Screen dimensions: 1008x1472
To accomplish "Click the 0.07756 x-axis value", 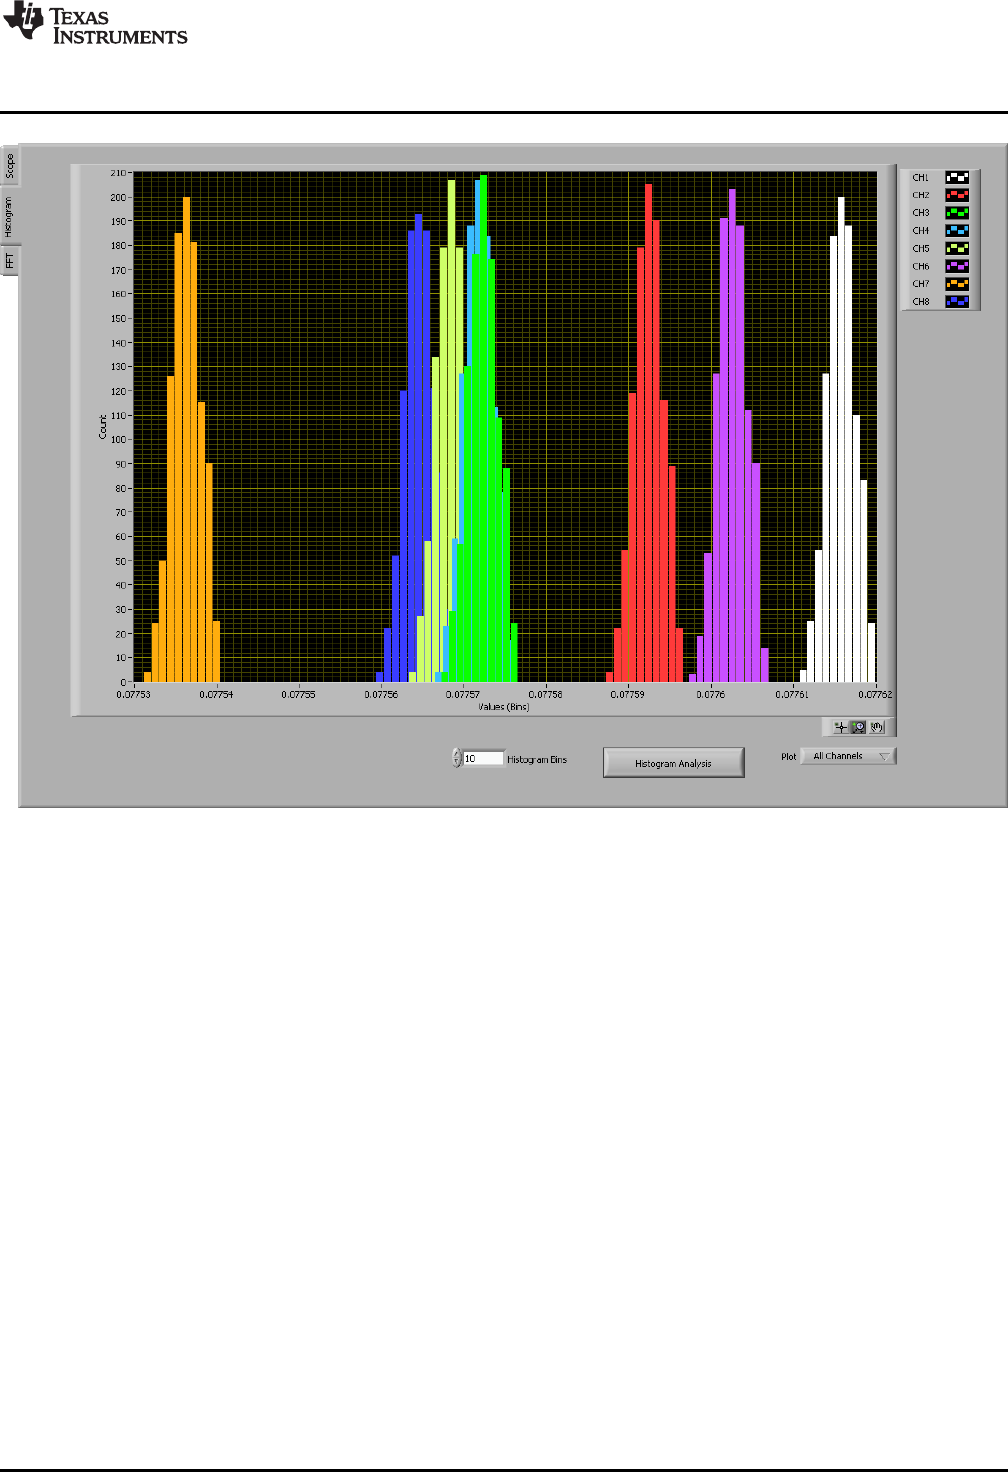I will pyautogui.click(x=380, y=694).
